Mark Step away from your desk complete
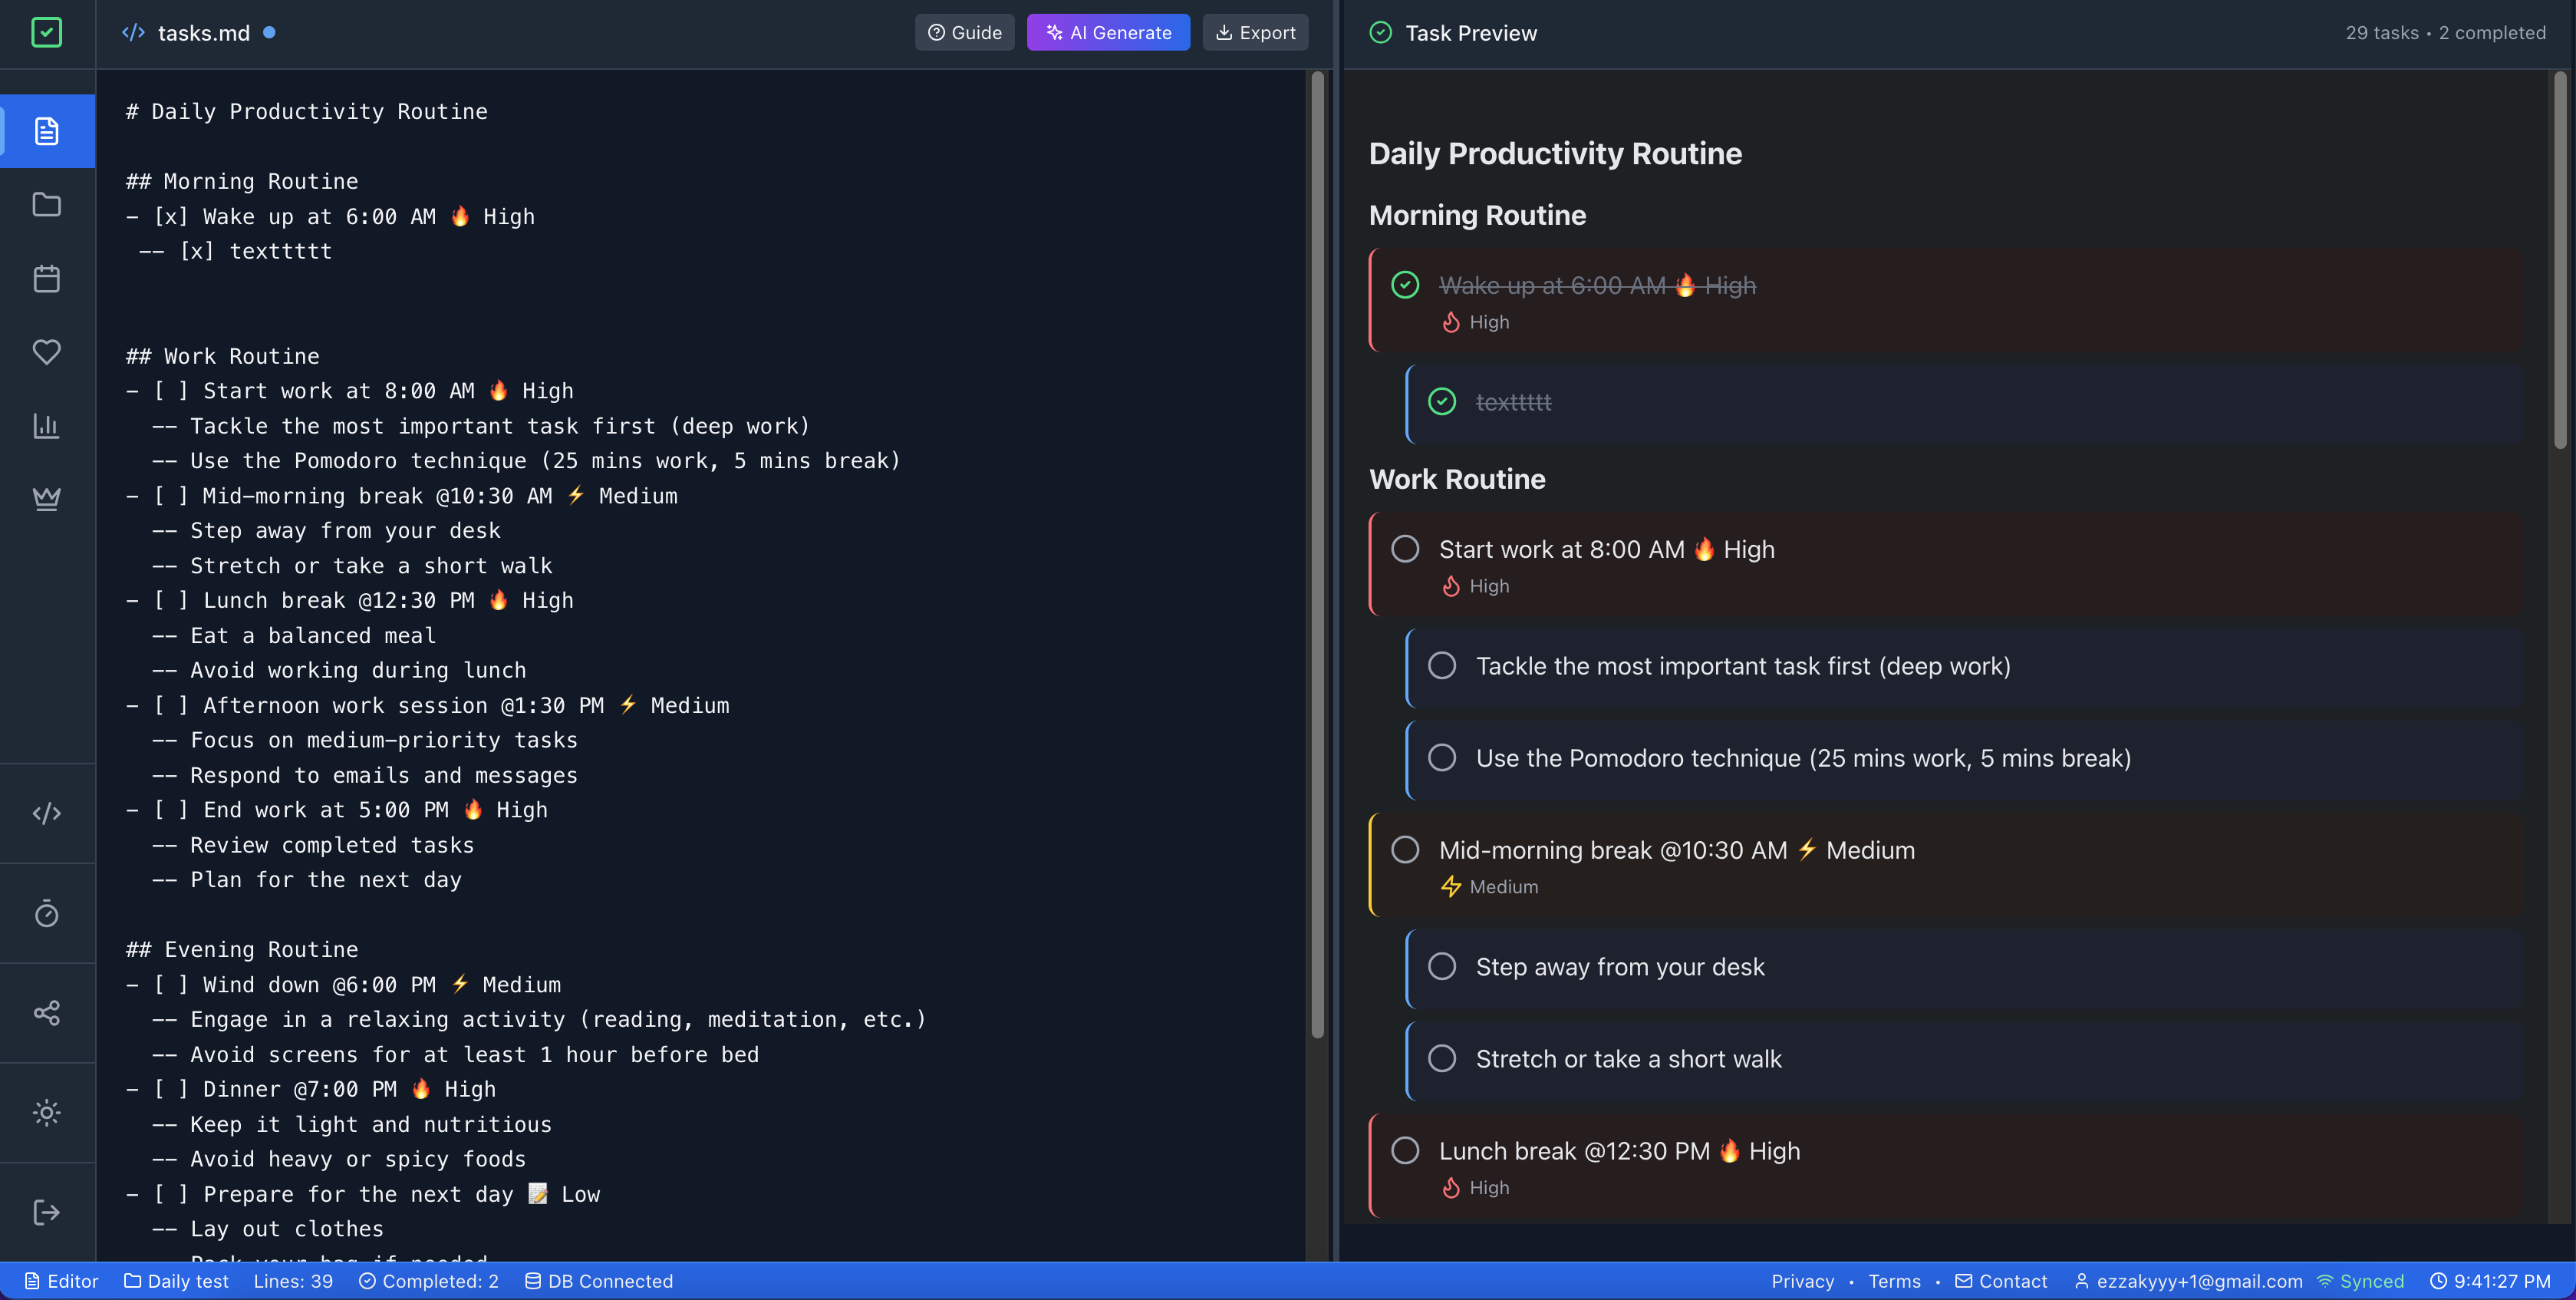The image size is (2576, 1300). (1442, 966)
